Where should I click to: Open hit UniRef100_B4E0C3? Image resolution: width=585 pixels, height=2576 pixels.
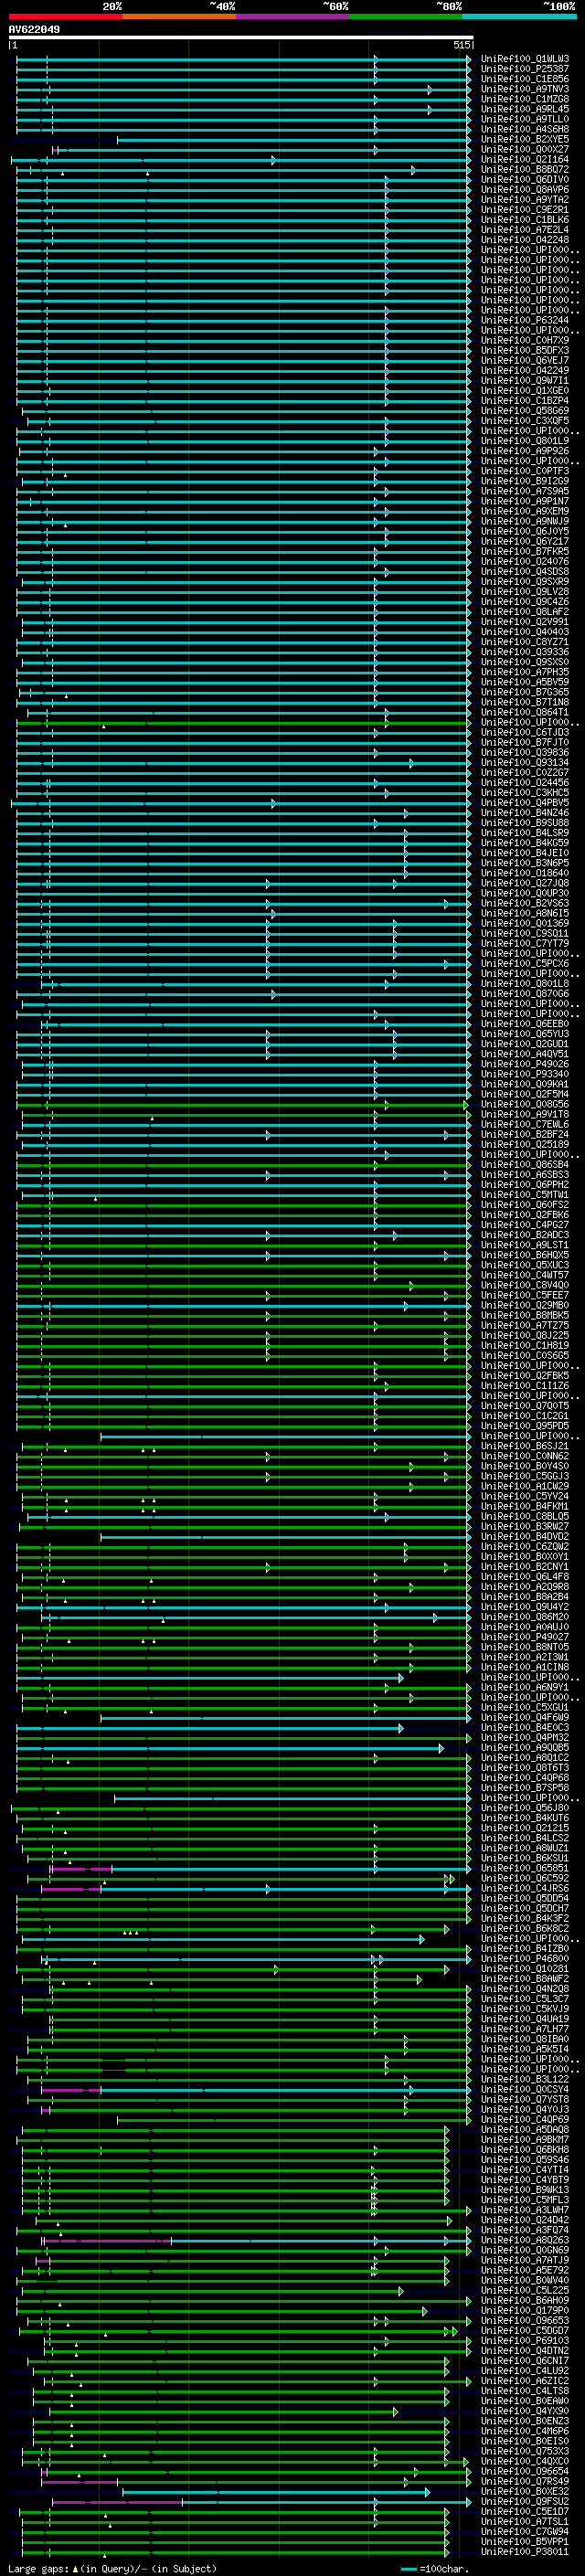point(525,1727)
